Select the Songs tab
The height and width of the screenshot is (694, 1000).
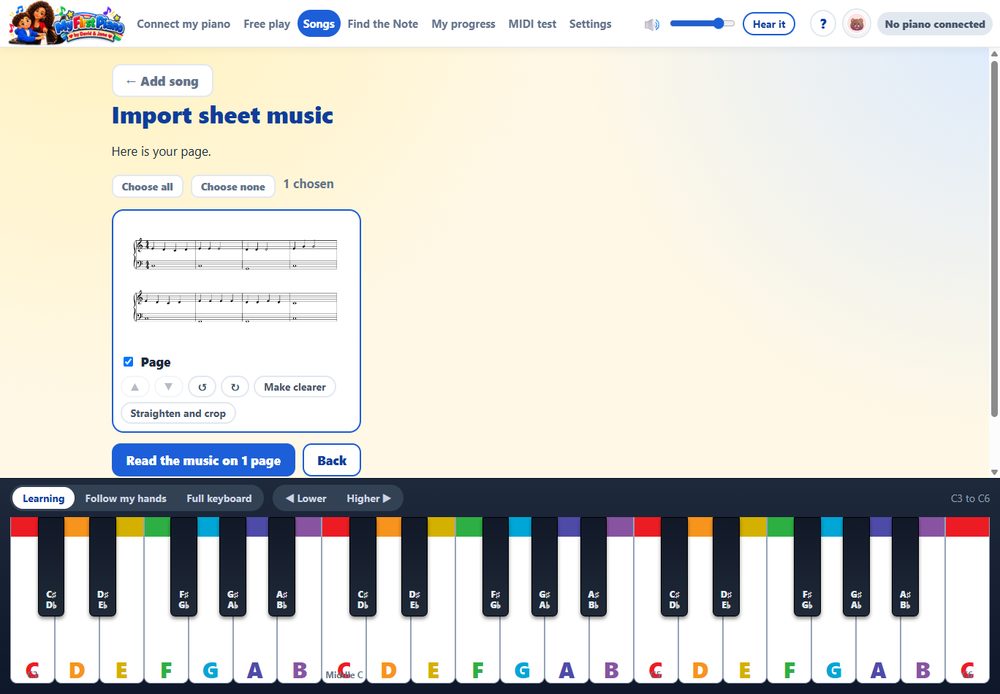pyautogui.click(x=319, y=24)
